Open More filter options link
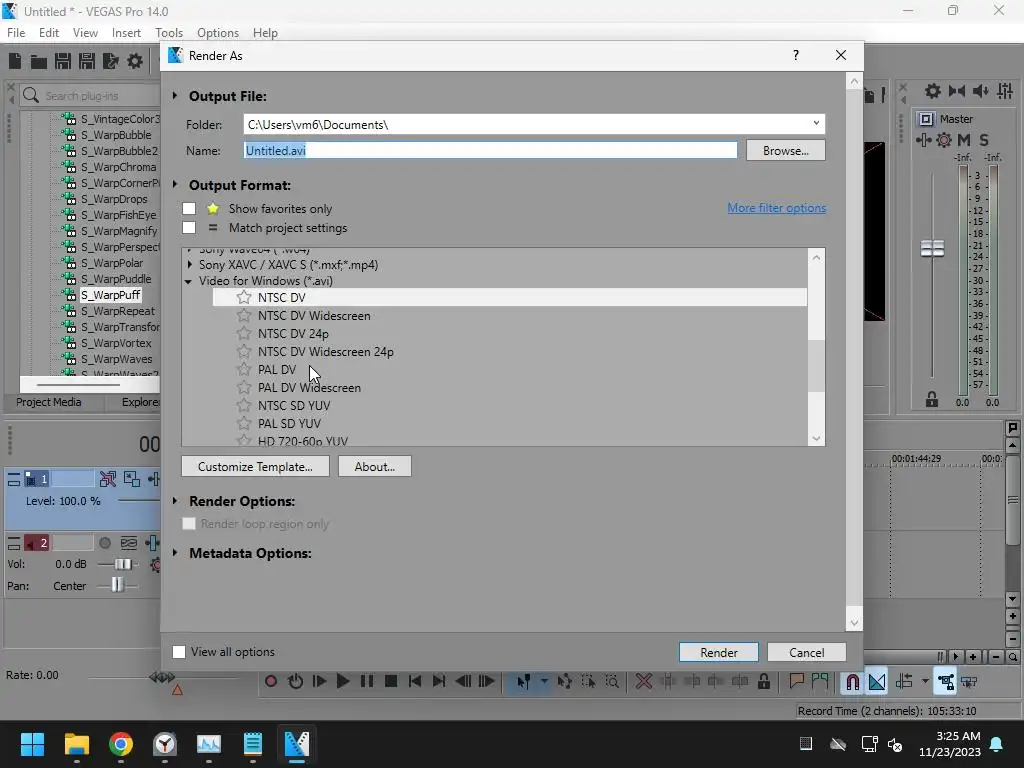Screen dimensions: 1024x768 tap(776, 208)
